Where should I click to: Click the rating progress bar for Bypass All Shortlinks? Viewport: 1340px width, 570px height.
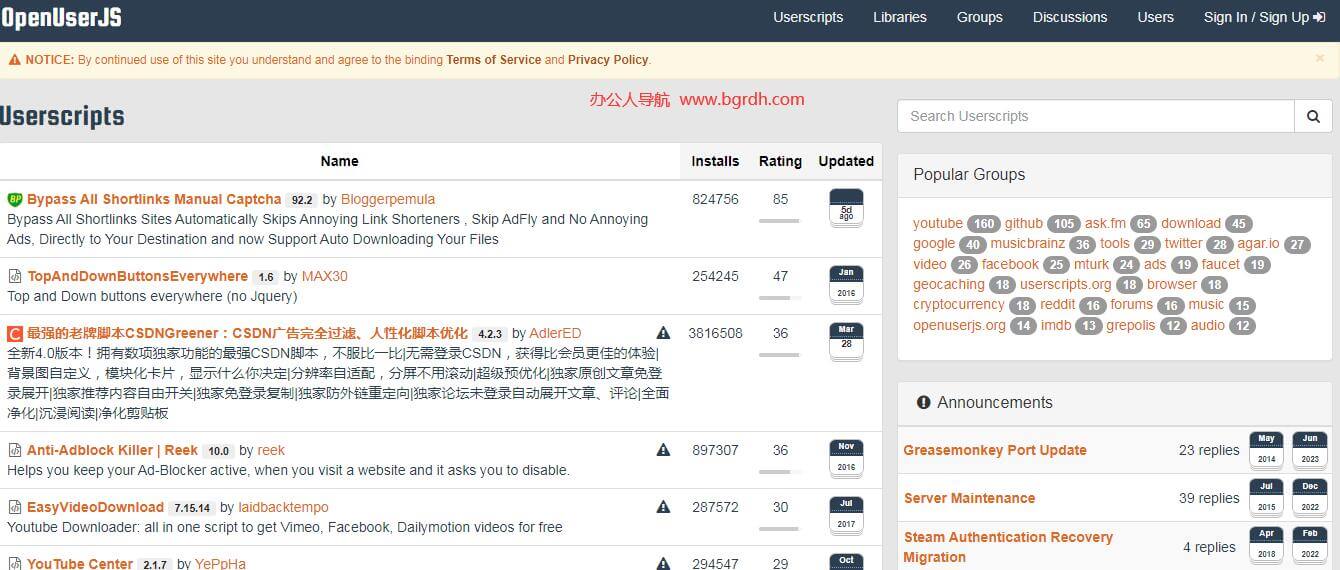coord(780,220)
